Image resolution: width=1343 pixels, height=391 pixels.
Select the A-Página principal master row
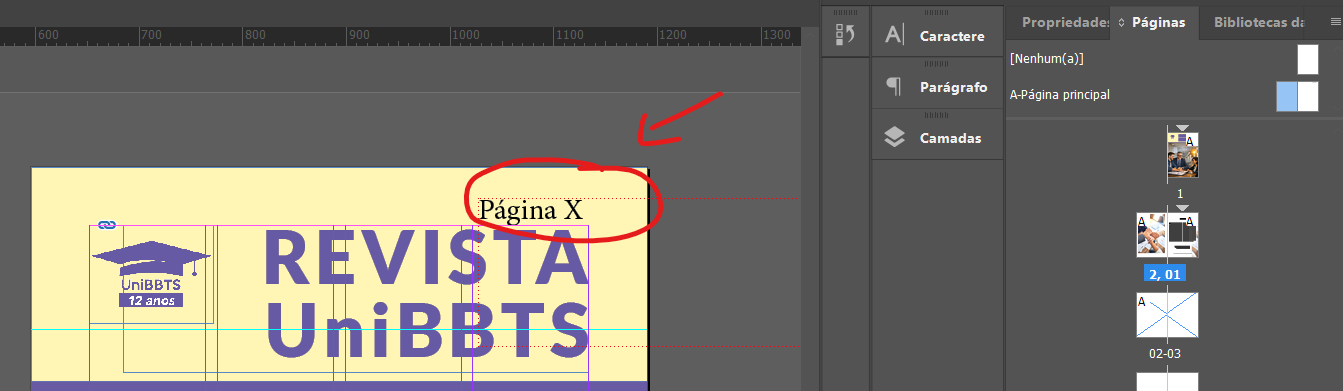coord(1173,95)
